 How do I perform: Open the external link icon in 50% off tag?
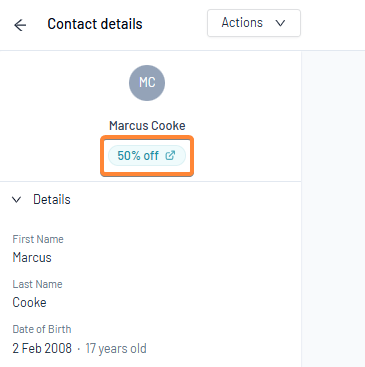coord(170,155)
